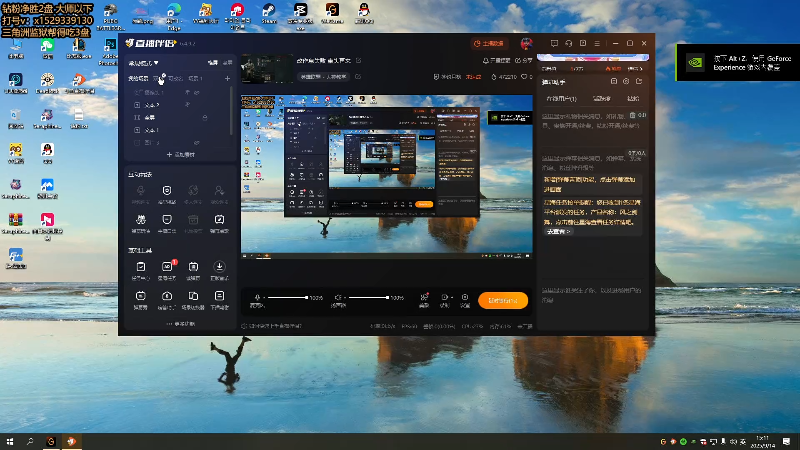This screenshot has width=800, height=450.
Task: Click the pencil-in-box icon in the interaction panel's second row
Action: (x=219, y=219)
